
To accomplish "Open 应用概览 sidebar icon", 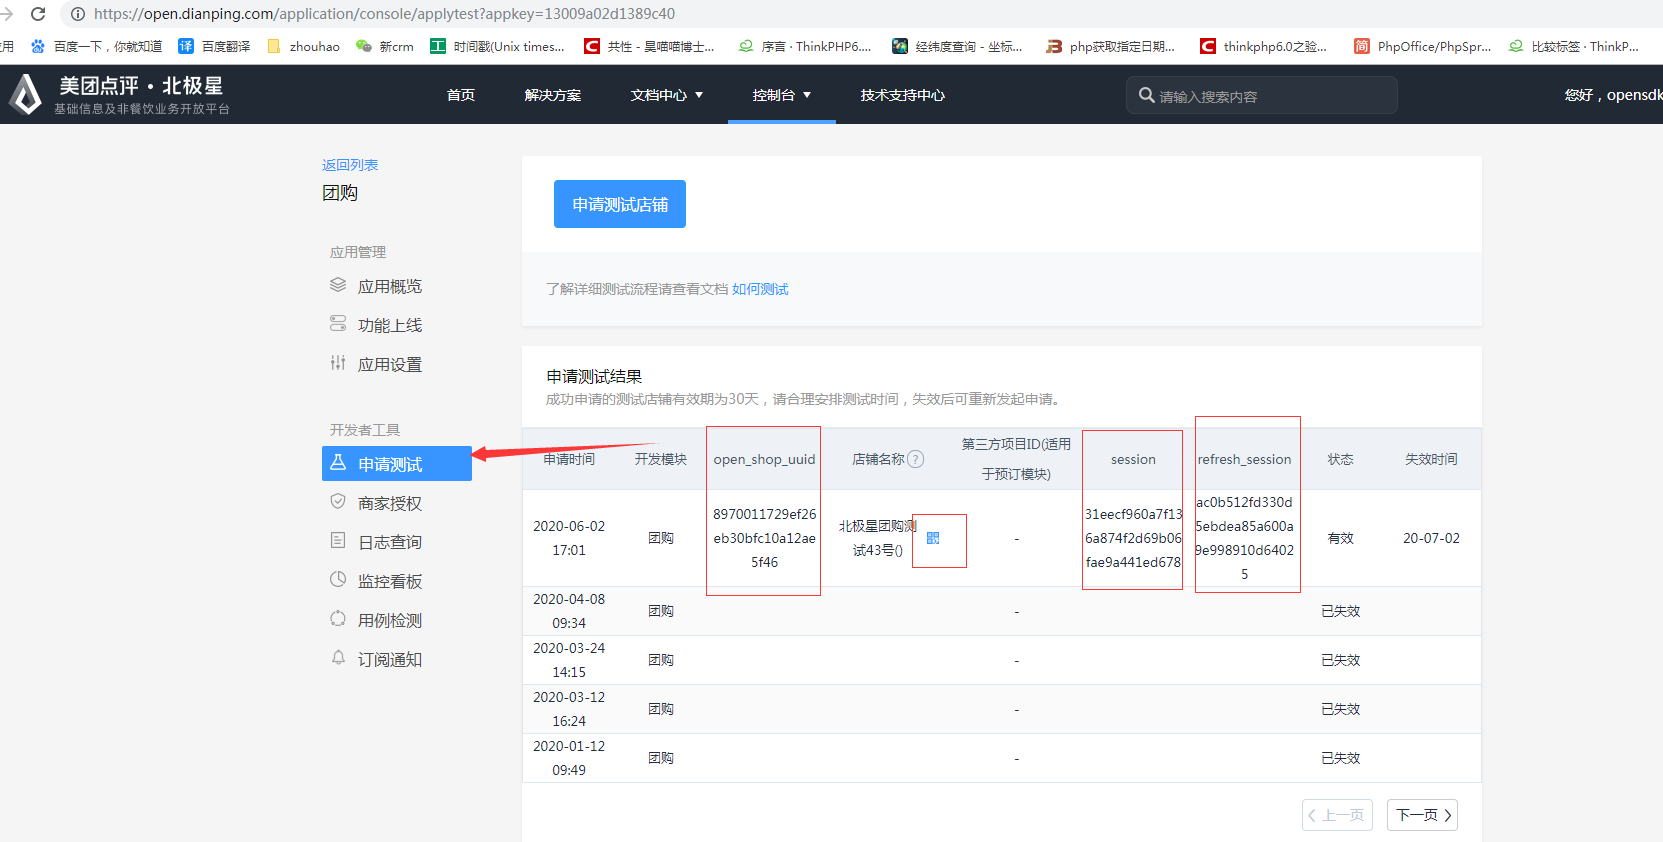I will tap(338, 285).
